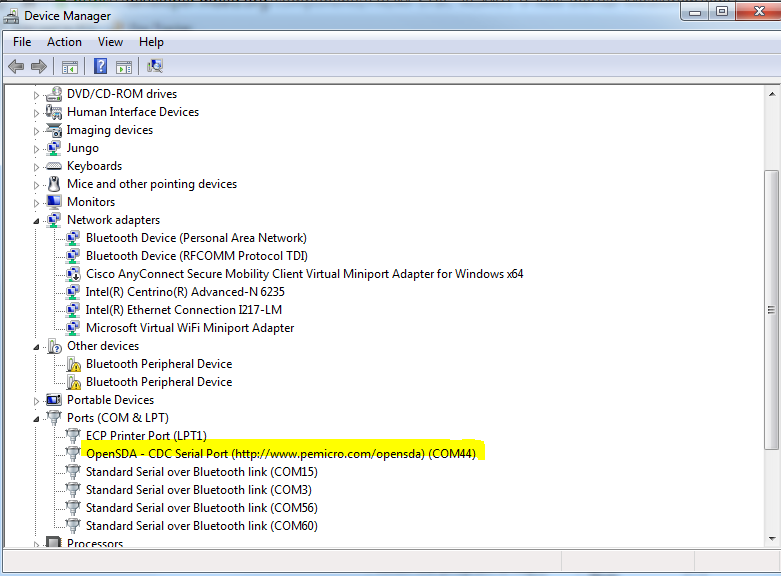Collapse the Network adapters category
This screenshot has height=576, width=781.
38,221
